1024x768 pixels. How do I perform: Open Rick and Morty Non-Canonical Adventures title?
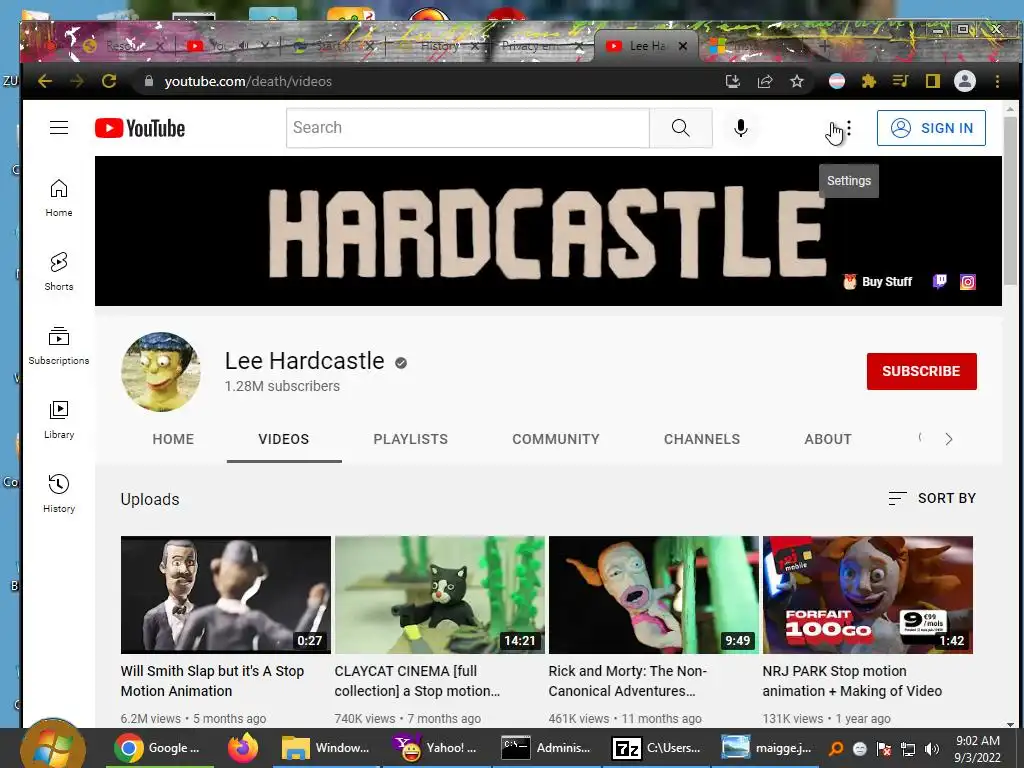point(628,681)
